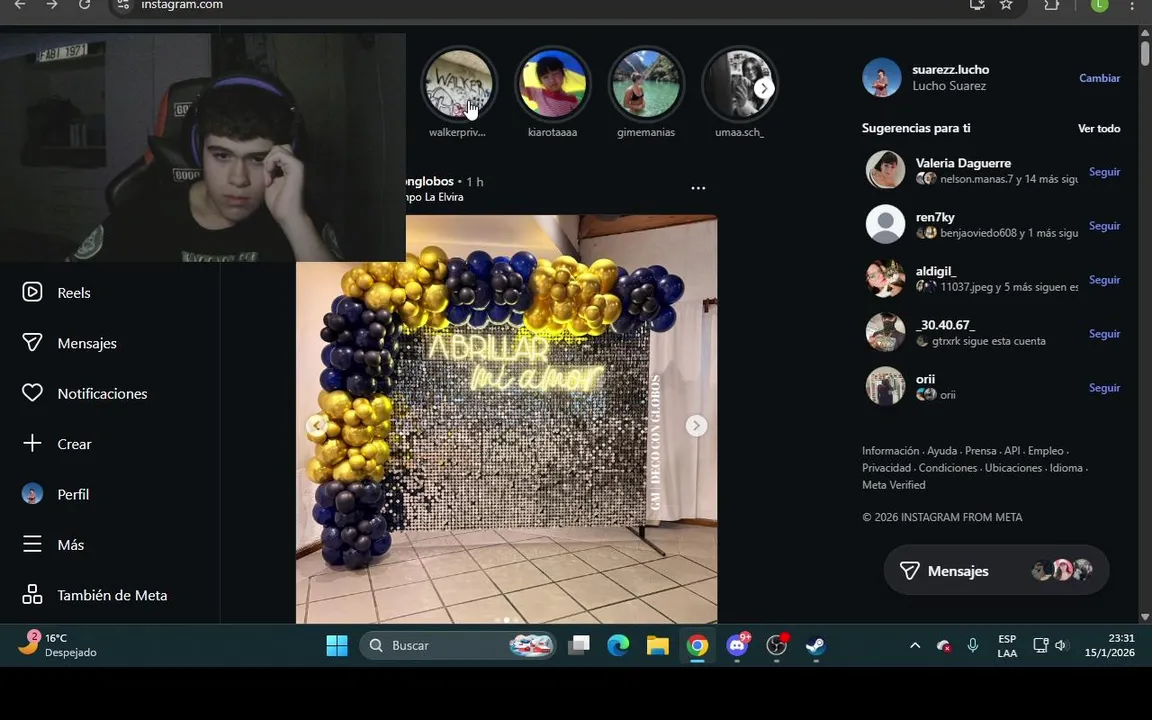Open Notificaciones heart icon

point(32,393)
